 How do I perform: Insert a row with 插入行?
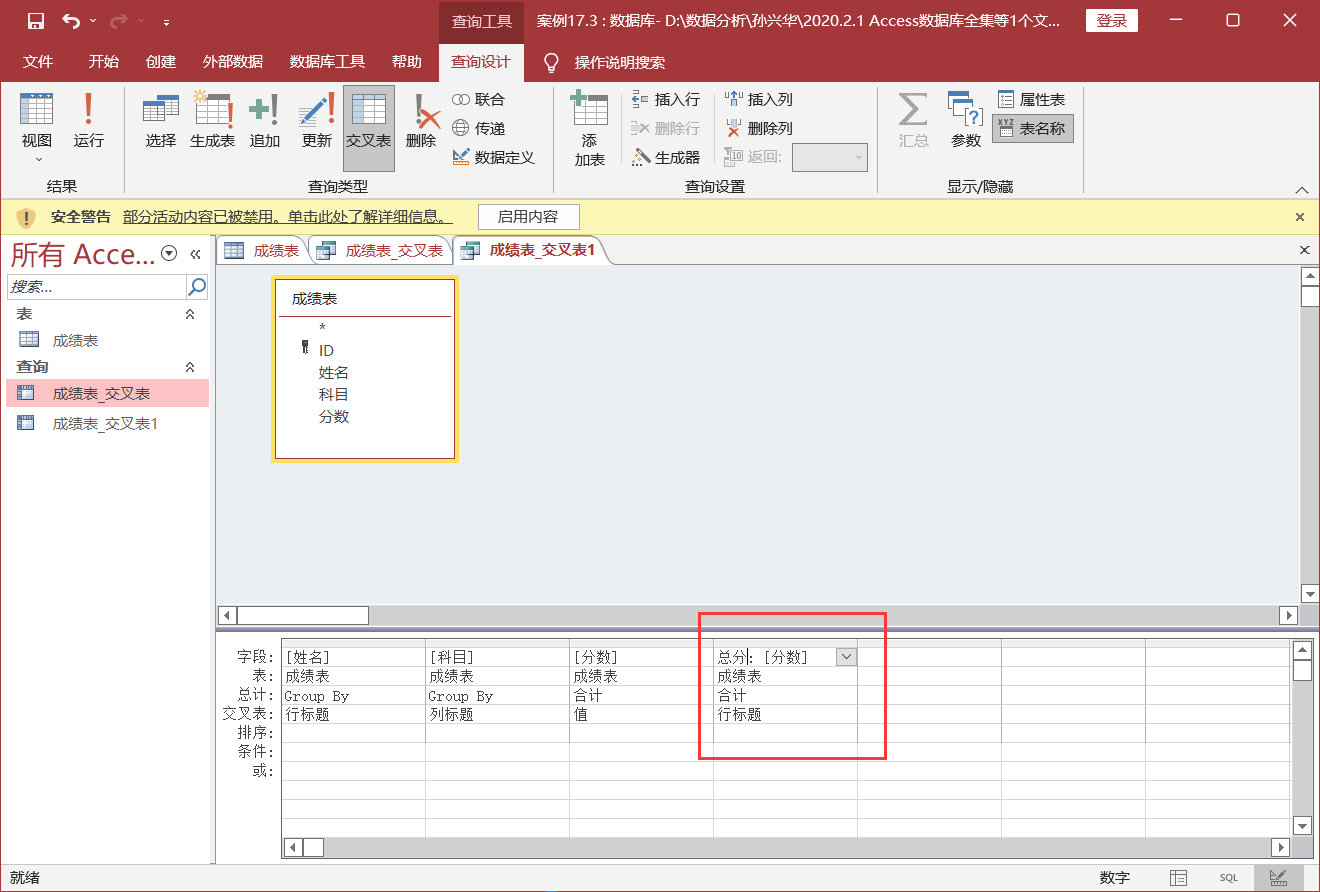tap(666, 99)
